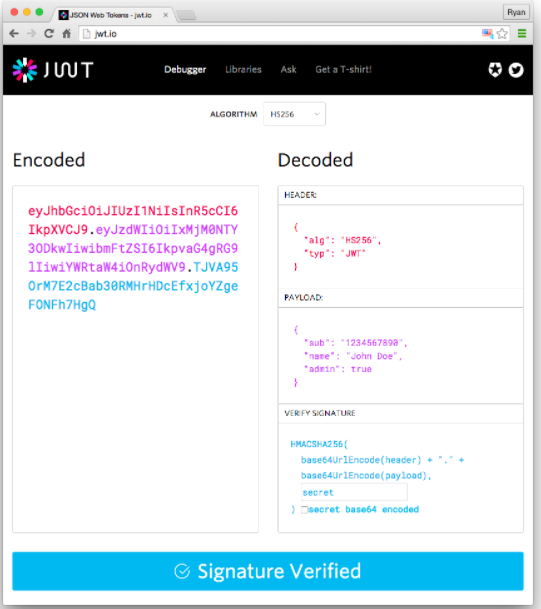541x609 pixels.
Task: Click the algorithm dropdown chevron arrow
Action: pos(317,114)
